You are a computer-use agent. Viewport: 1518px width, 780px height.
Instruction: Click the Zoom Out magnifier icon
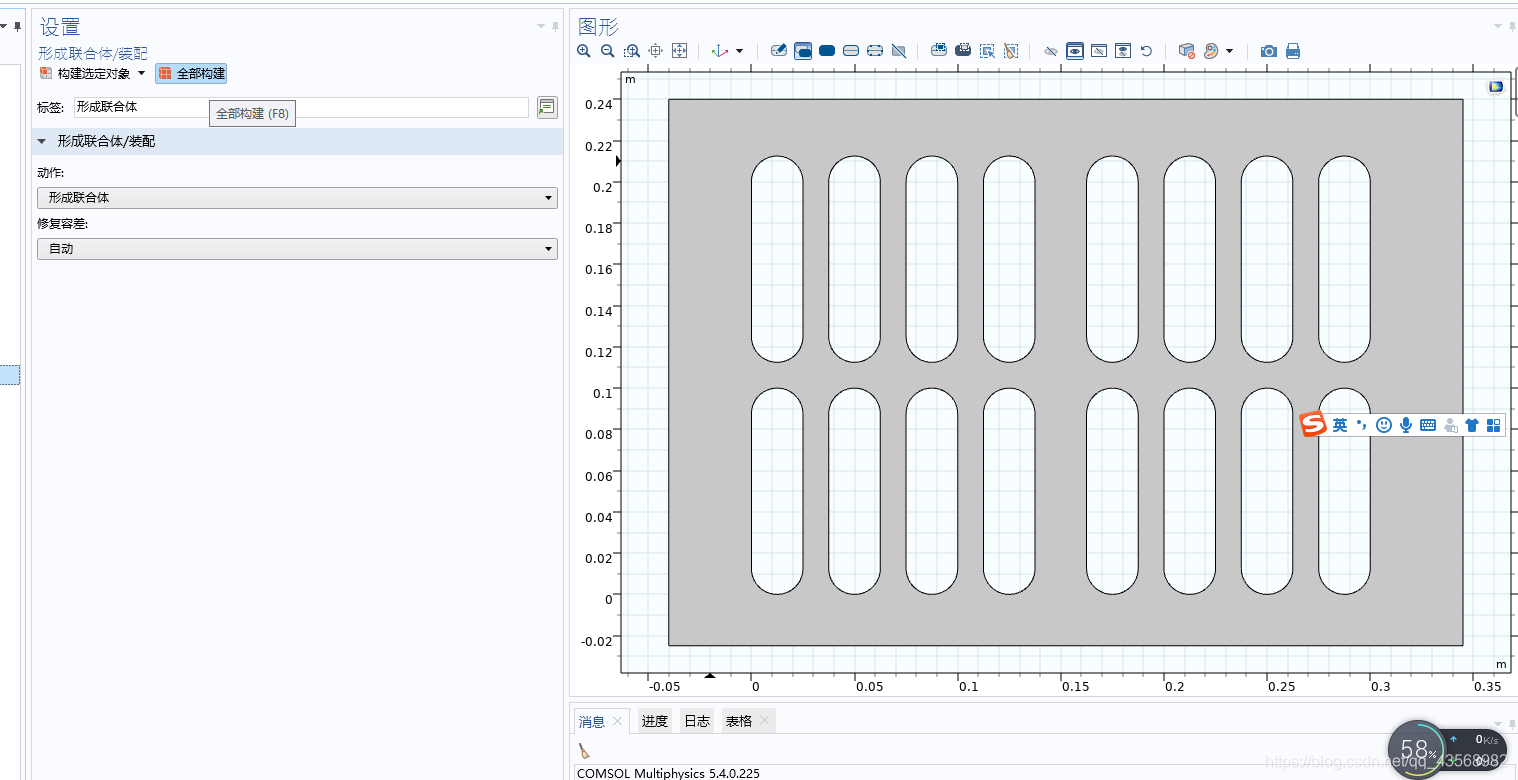[x=607, y=51]
